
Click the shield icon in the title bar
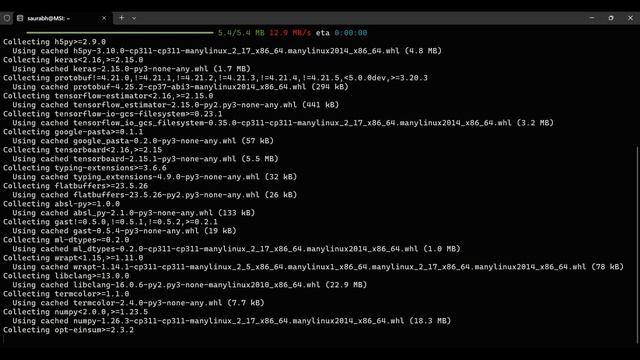tap(7, 18)
